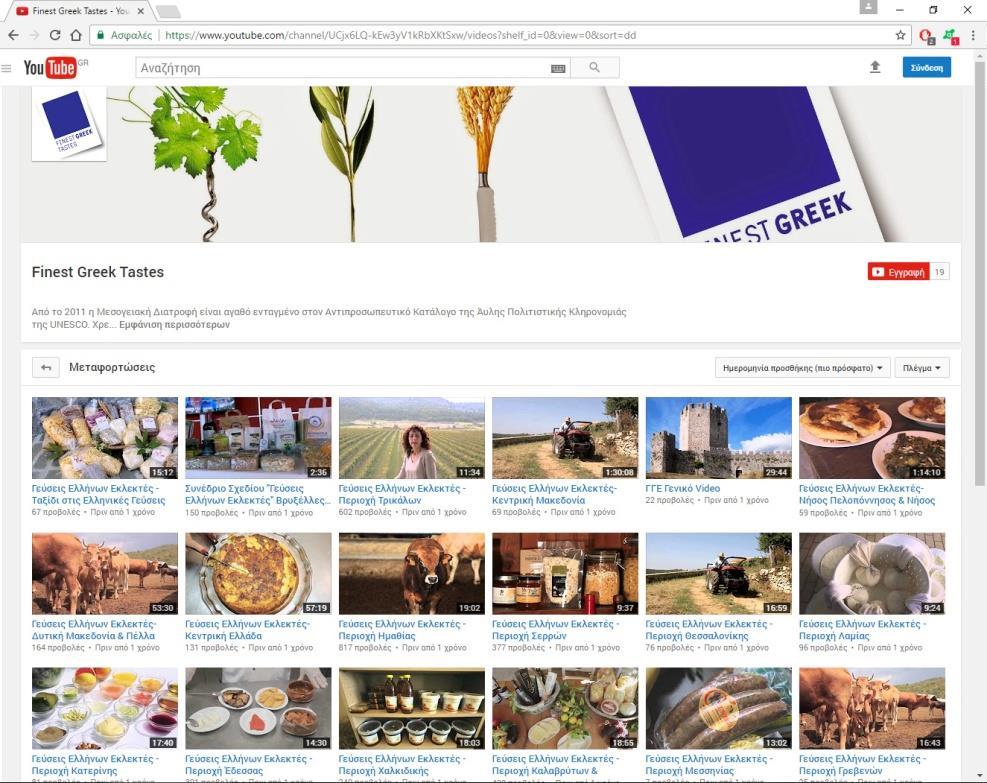Play the 9:24 cheese in bowl thumbnail
Viewport: 987px width, 783px height.
[872, 573]
